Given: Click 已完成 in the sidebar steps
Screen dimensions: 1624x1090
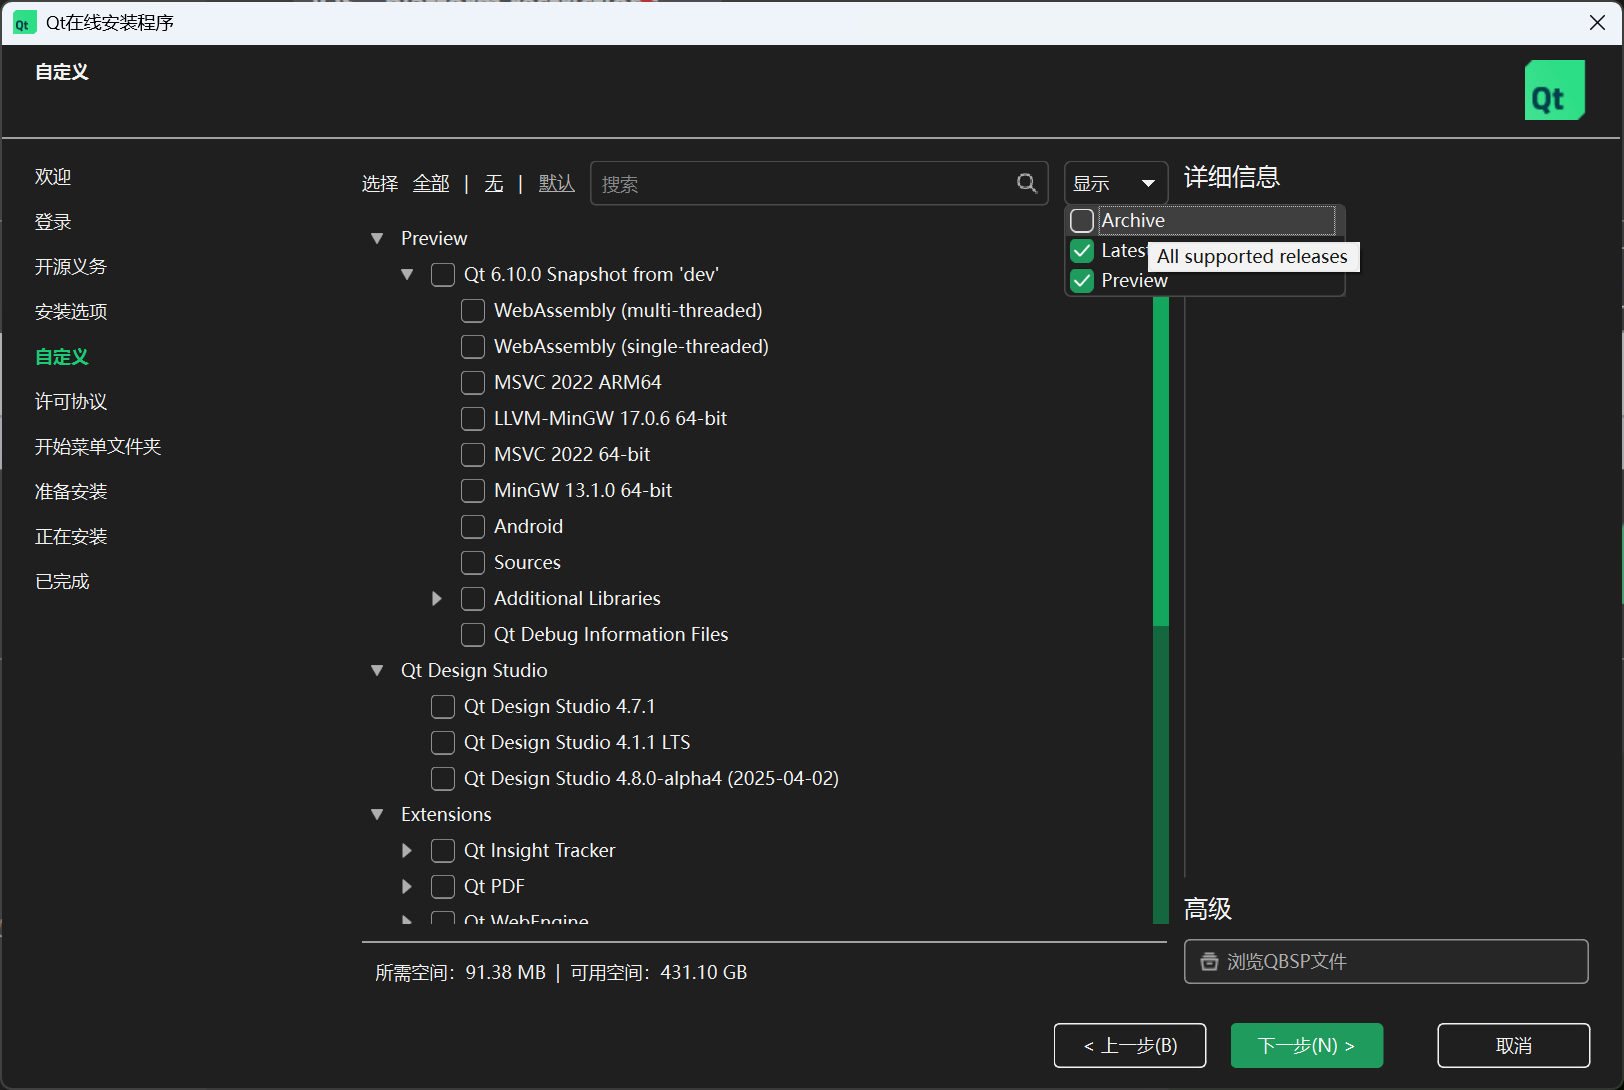Looking at the screenshot, I should tap(62, 582).
